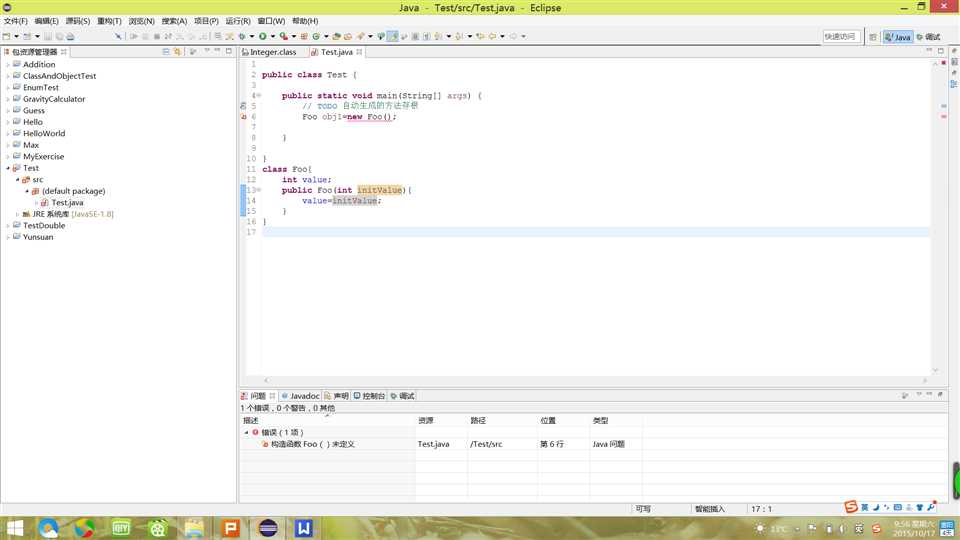Expand the JRE system library node
This screenshot has width=960, height=540.
point(18,214)
